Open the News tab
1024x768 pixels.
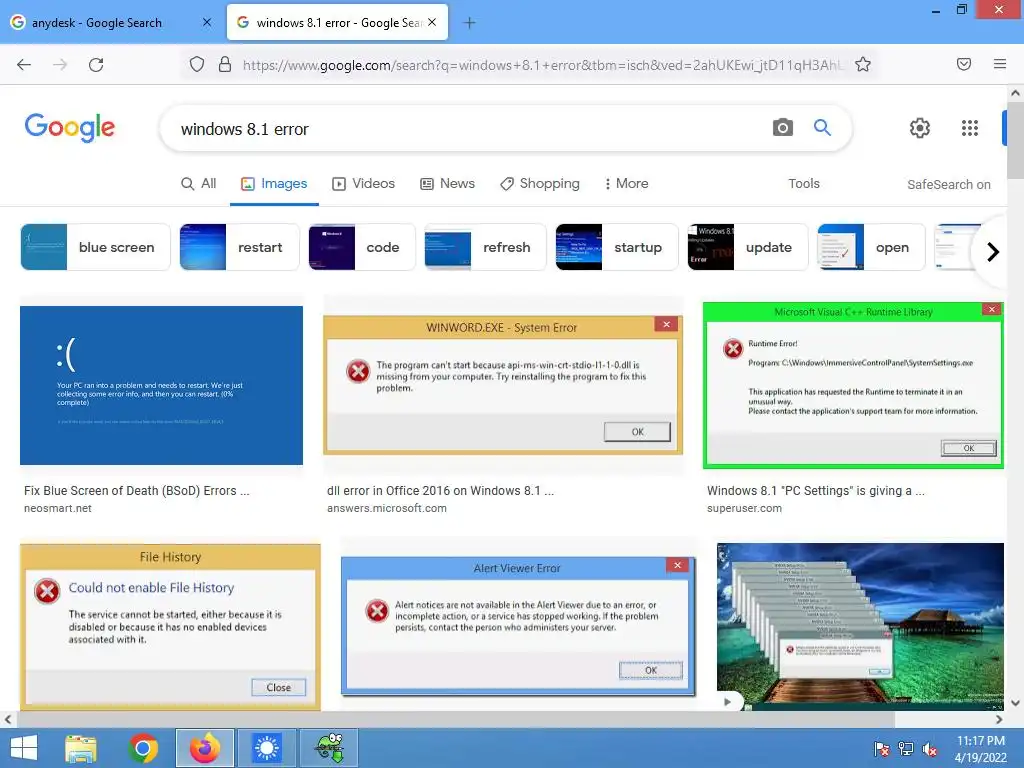point(447,184)
